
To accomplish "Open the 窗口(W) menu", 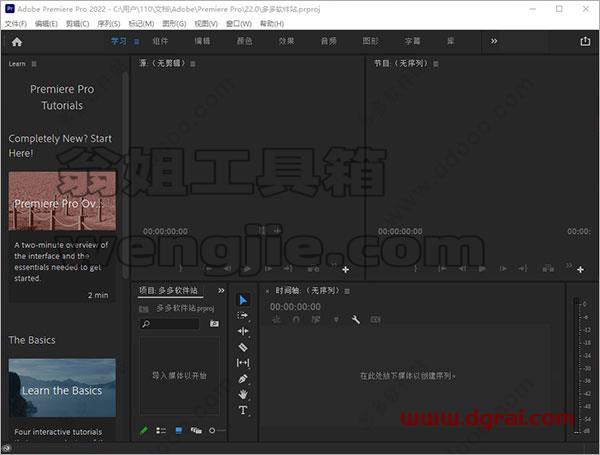I will [239, 24].
